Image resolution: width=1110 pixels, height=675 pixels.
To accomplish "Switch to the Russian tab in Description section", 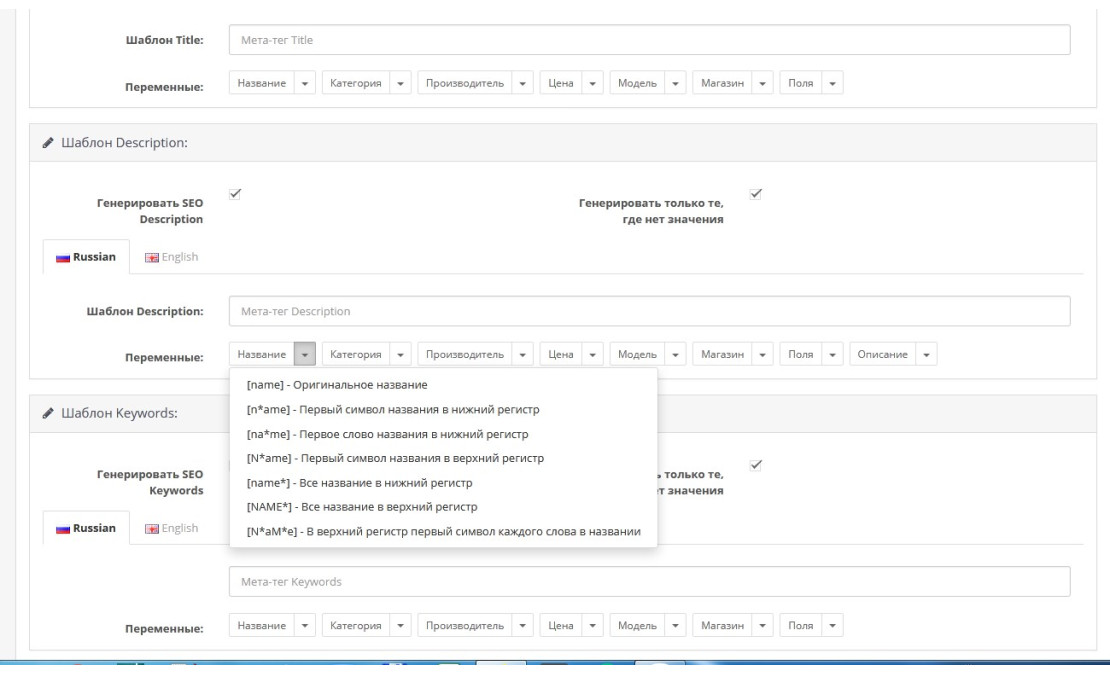I will [x=87, y=257].
